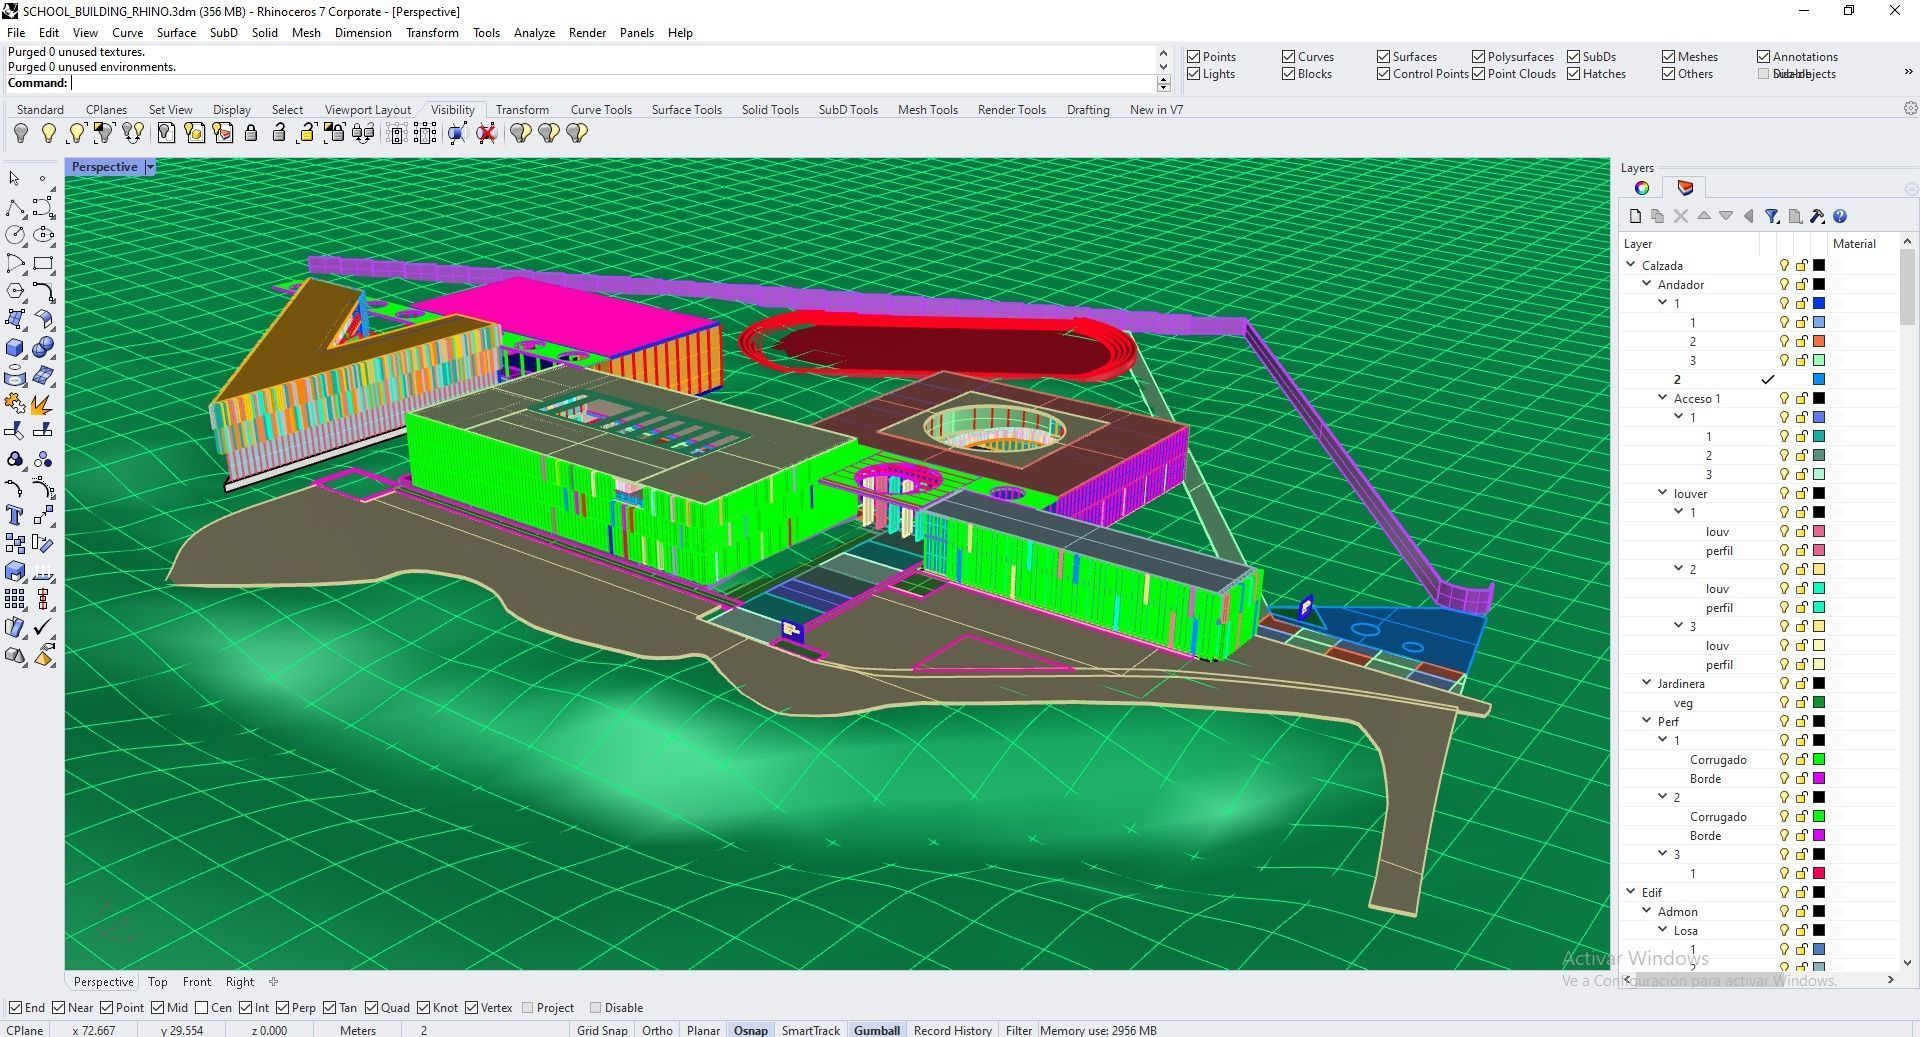
Task: Select the Fillet curves tool
Action: (43, 292)
